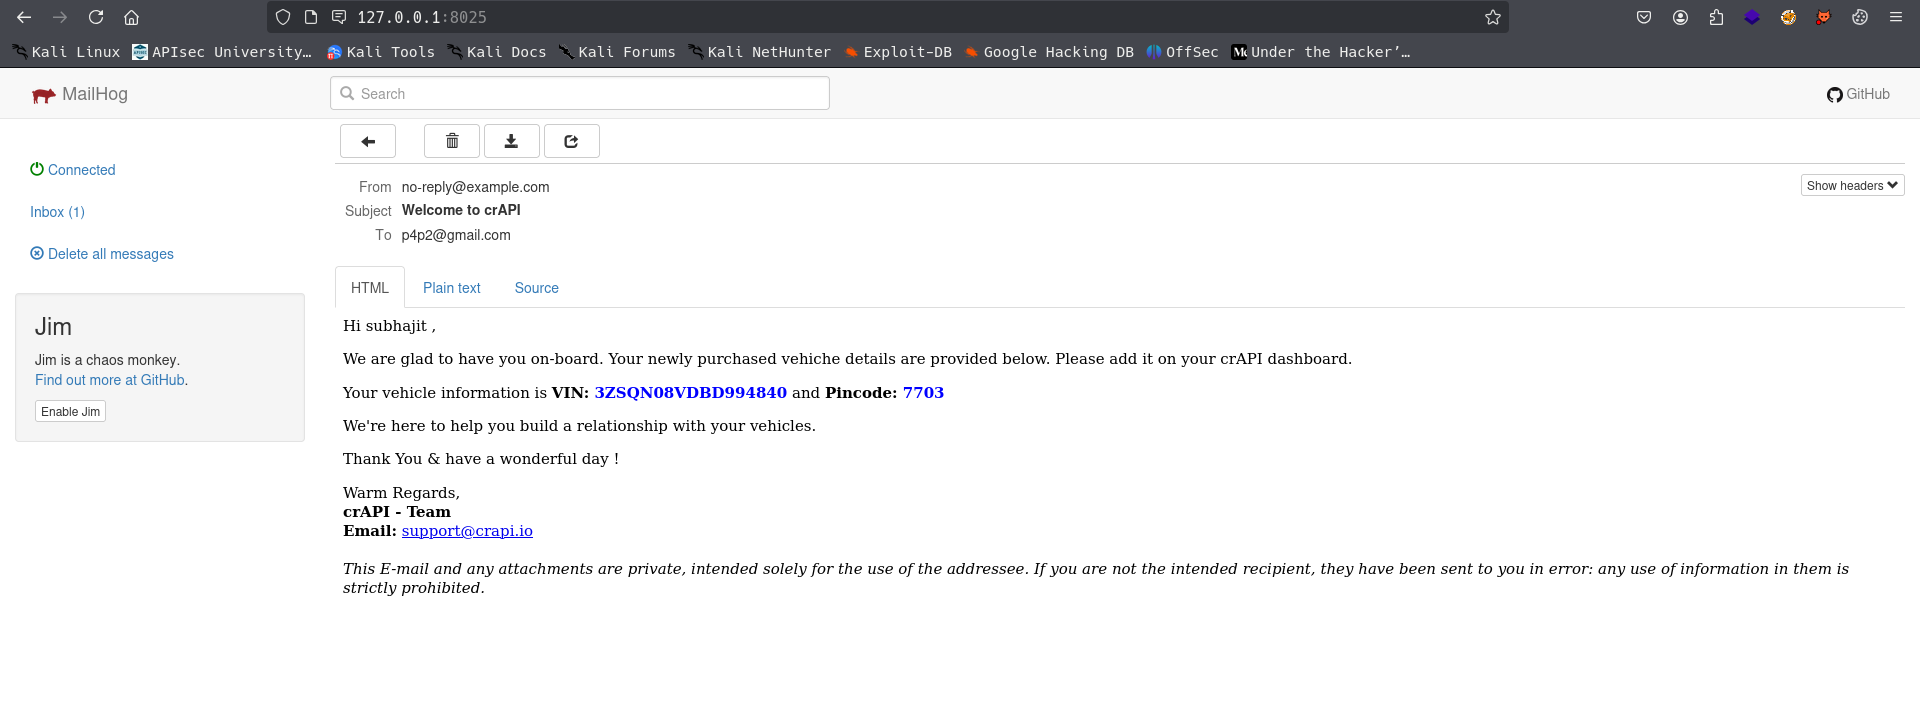Reload the page with the refresh icon

96,17
